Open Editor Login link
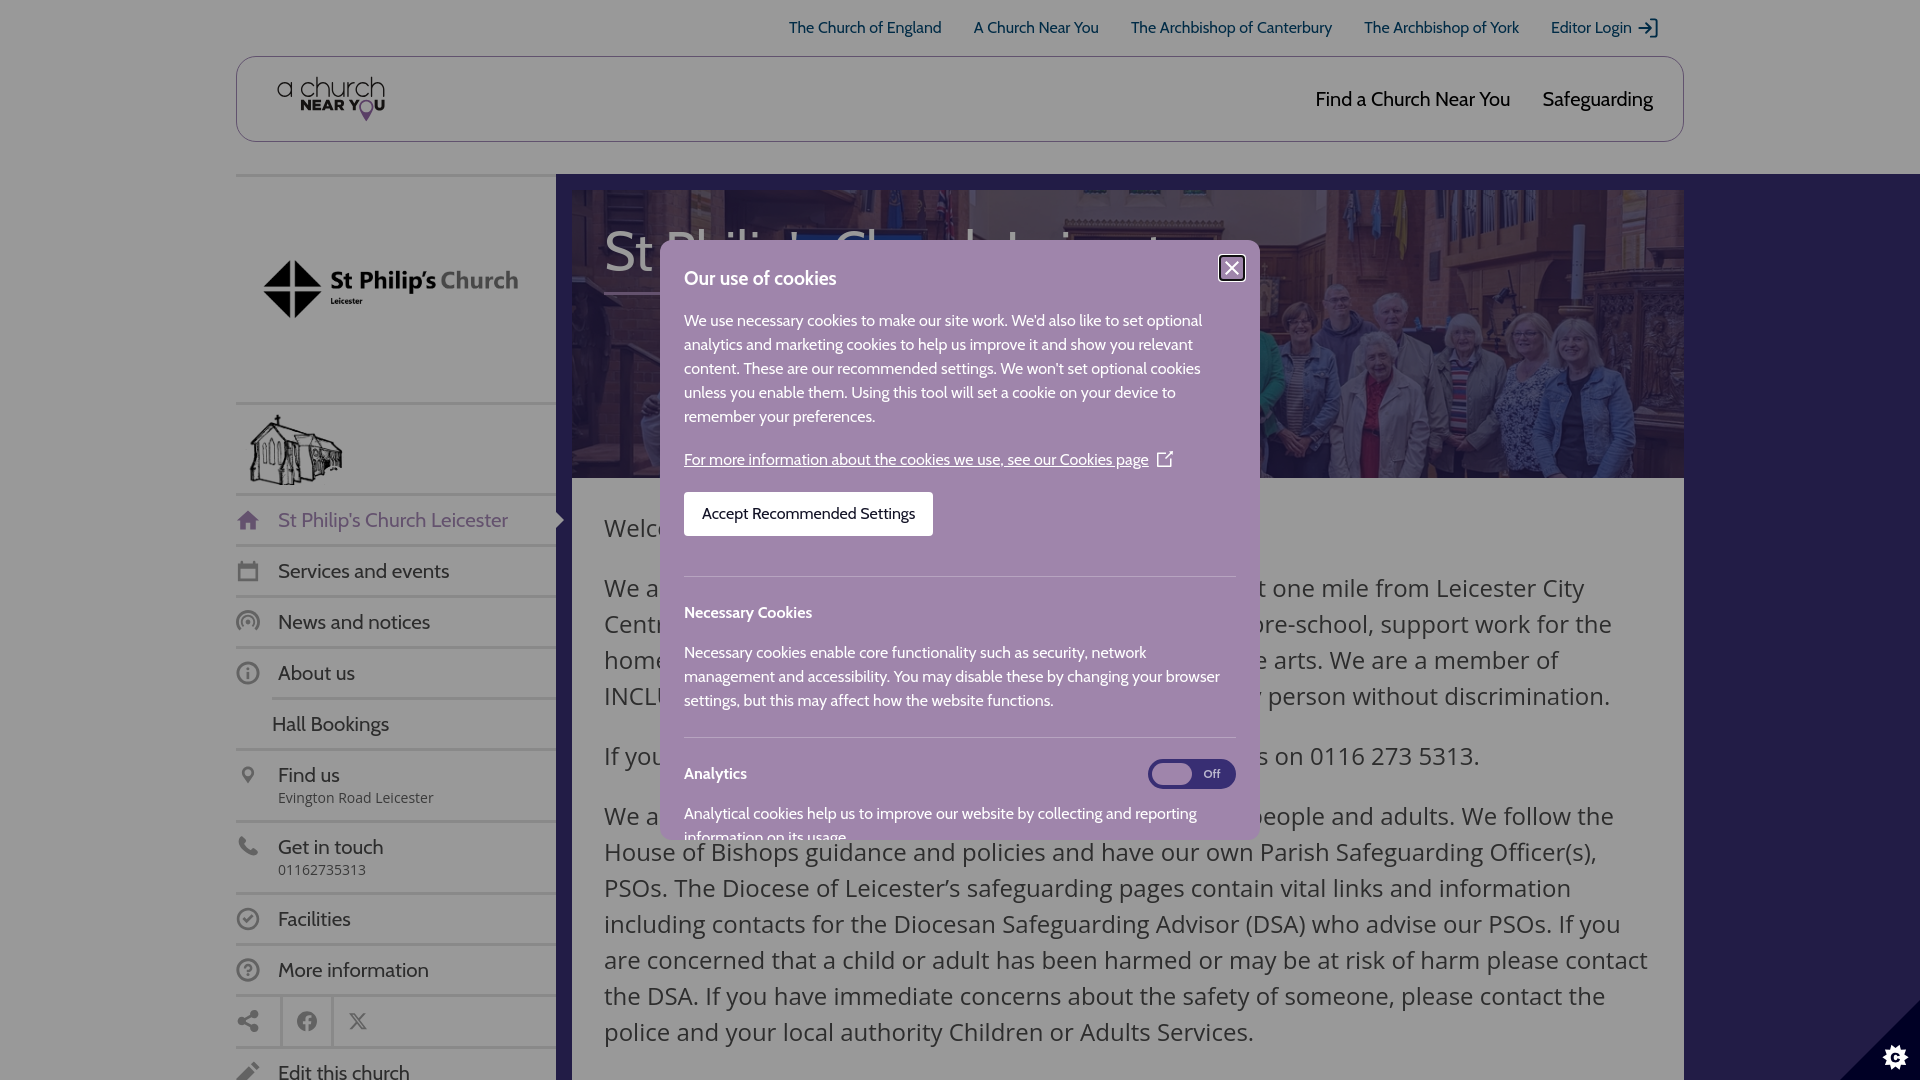Viewport: 1920px width, 1080px height. [x=1604, y=28]
